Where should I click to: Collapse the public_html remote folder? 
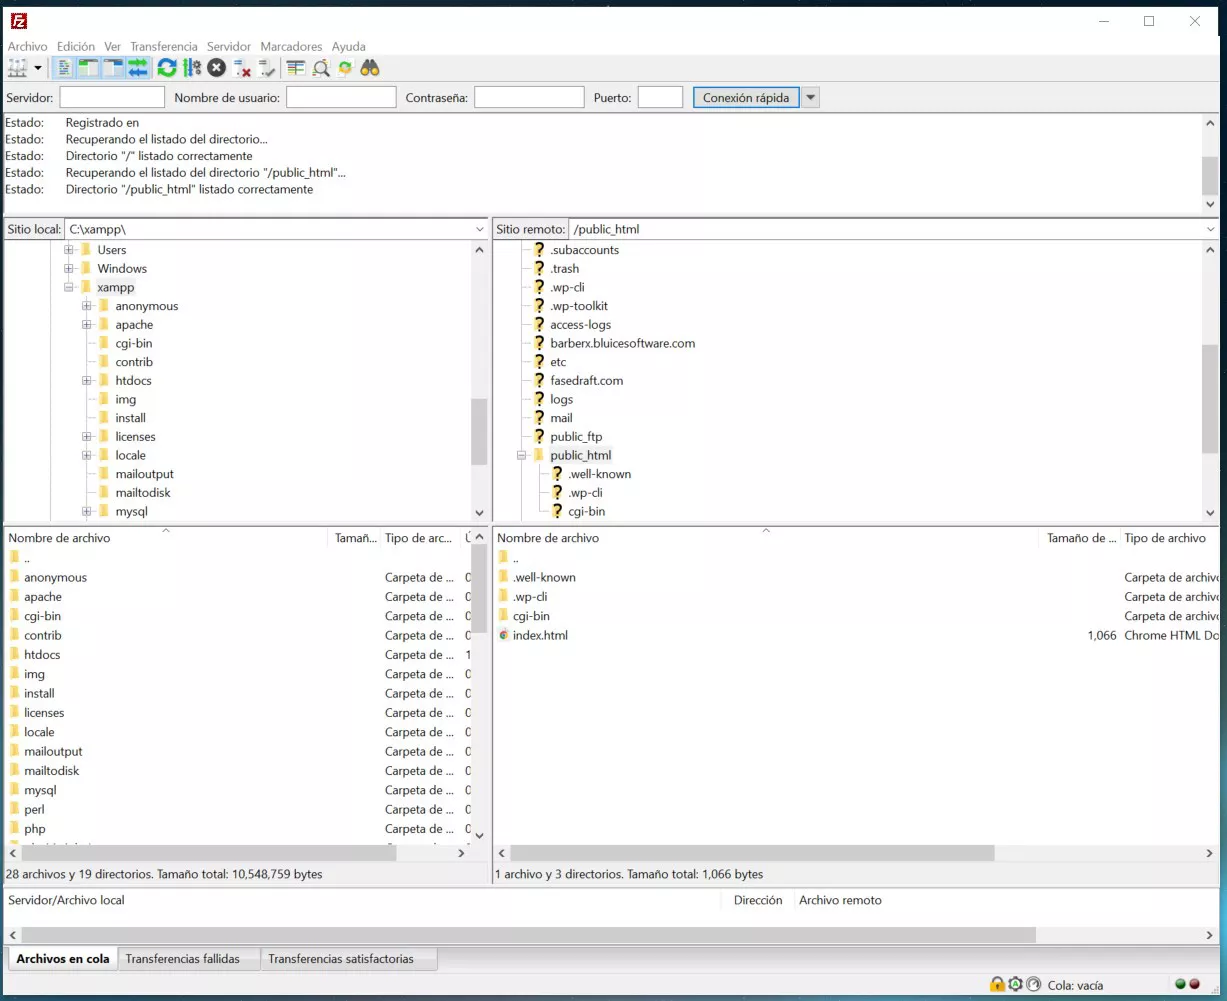point(522,456)
